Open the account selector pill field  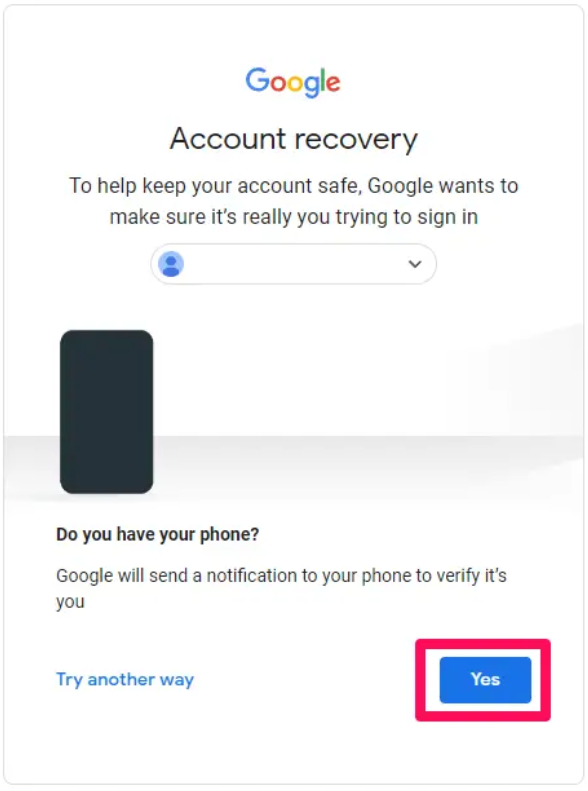[x=293, y=264]
